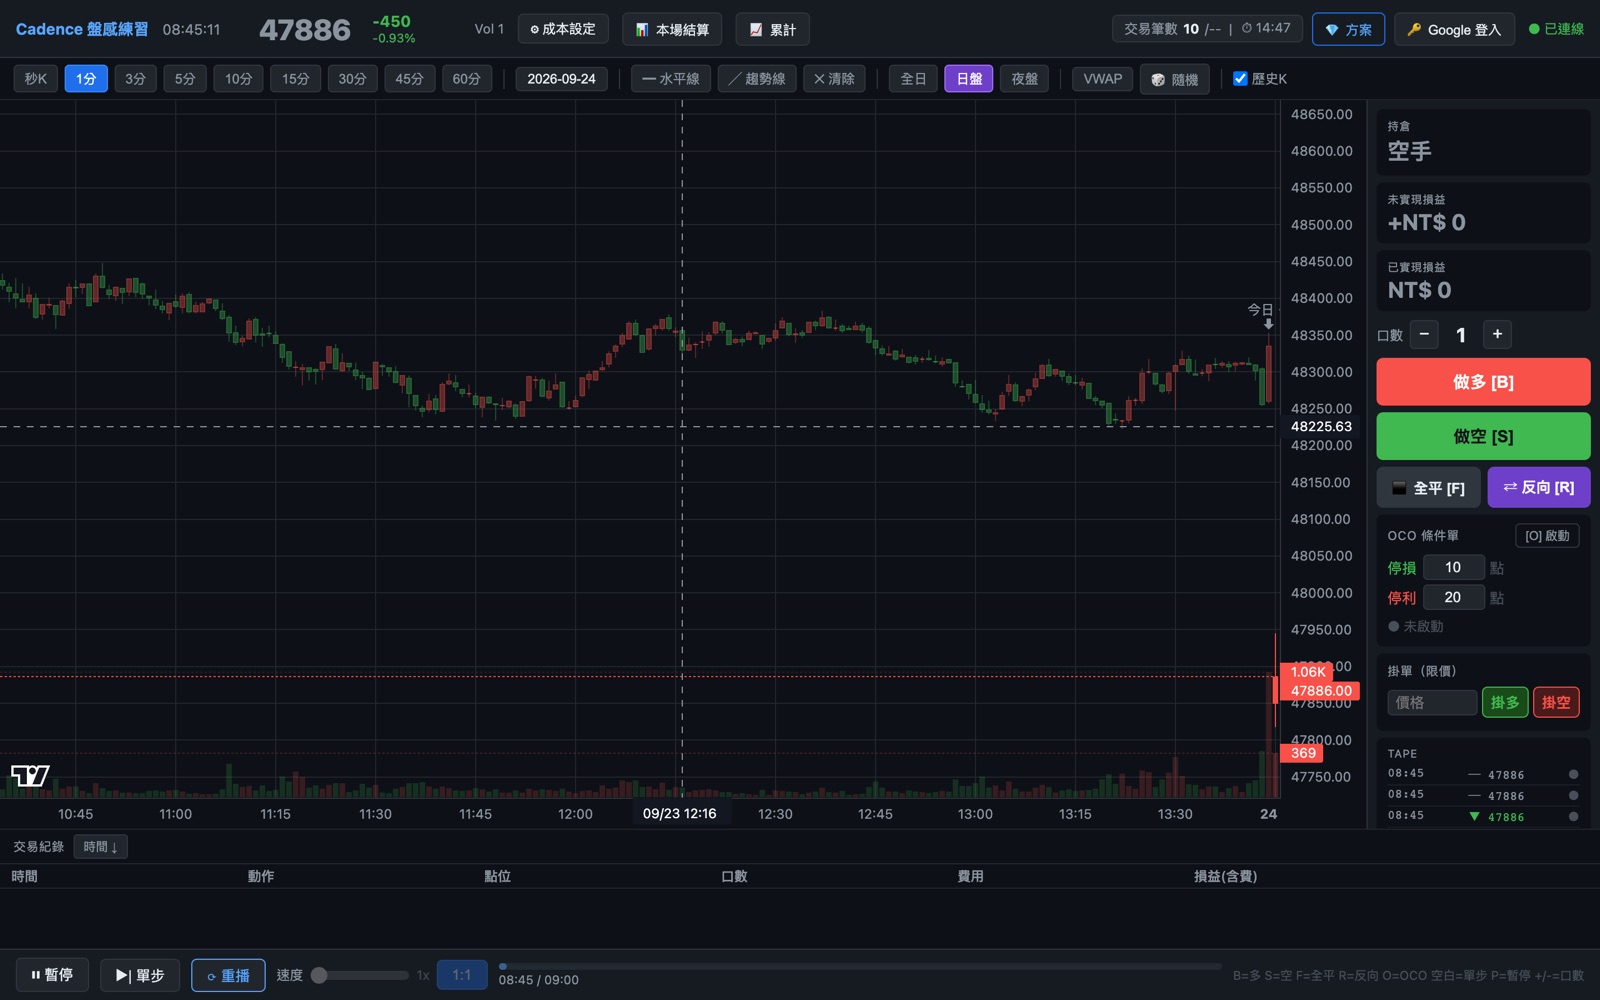Viewport: 1600px width, 1000px height.
Task: Close all positions with 全平 [F]
Action: 1429,488
